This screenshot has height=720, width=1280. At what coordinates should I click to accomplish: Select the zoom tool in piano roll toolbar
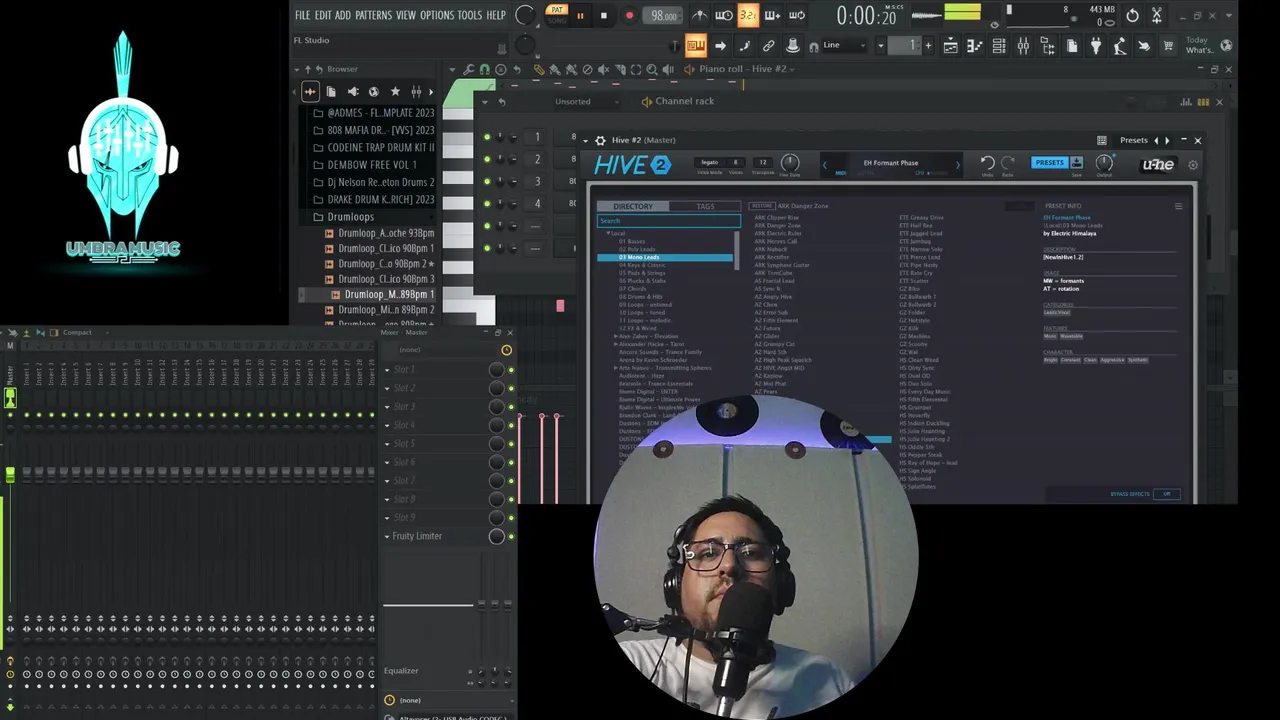click(x=652, y=69)
